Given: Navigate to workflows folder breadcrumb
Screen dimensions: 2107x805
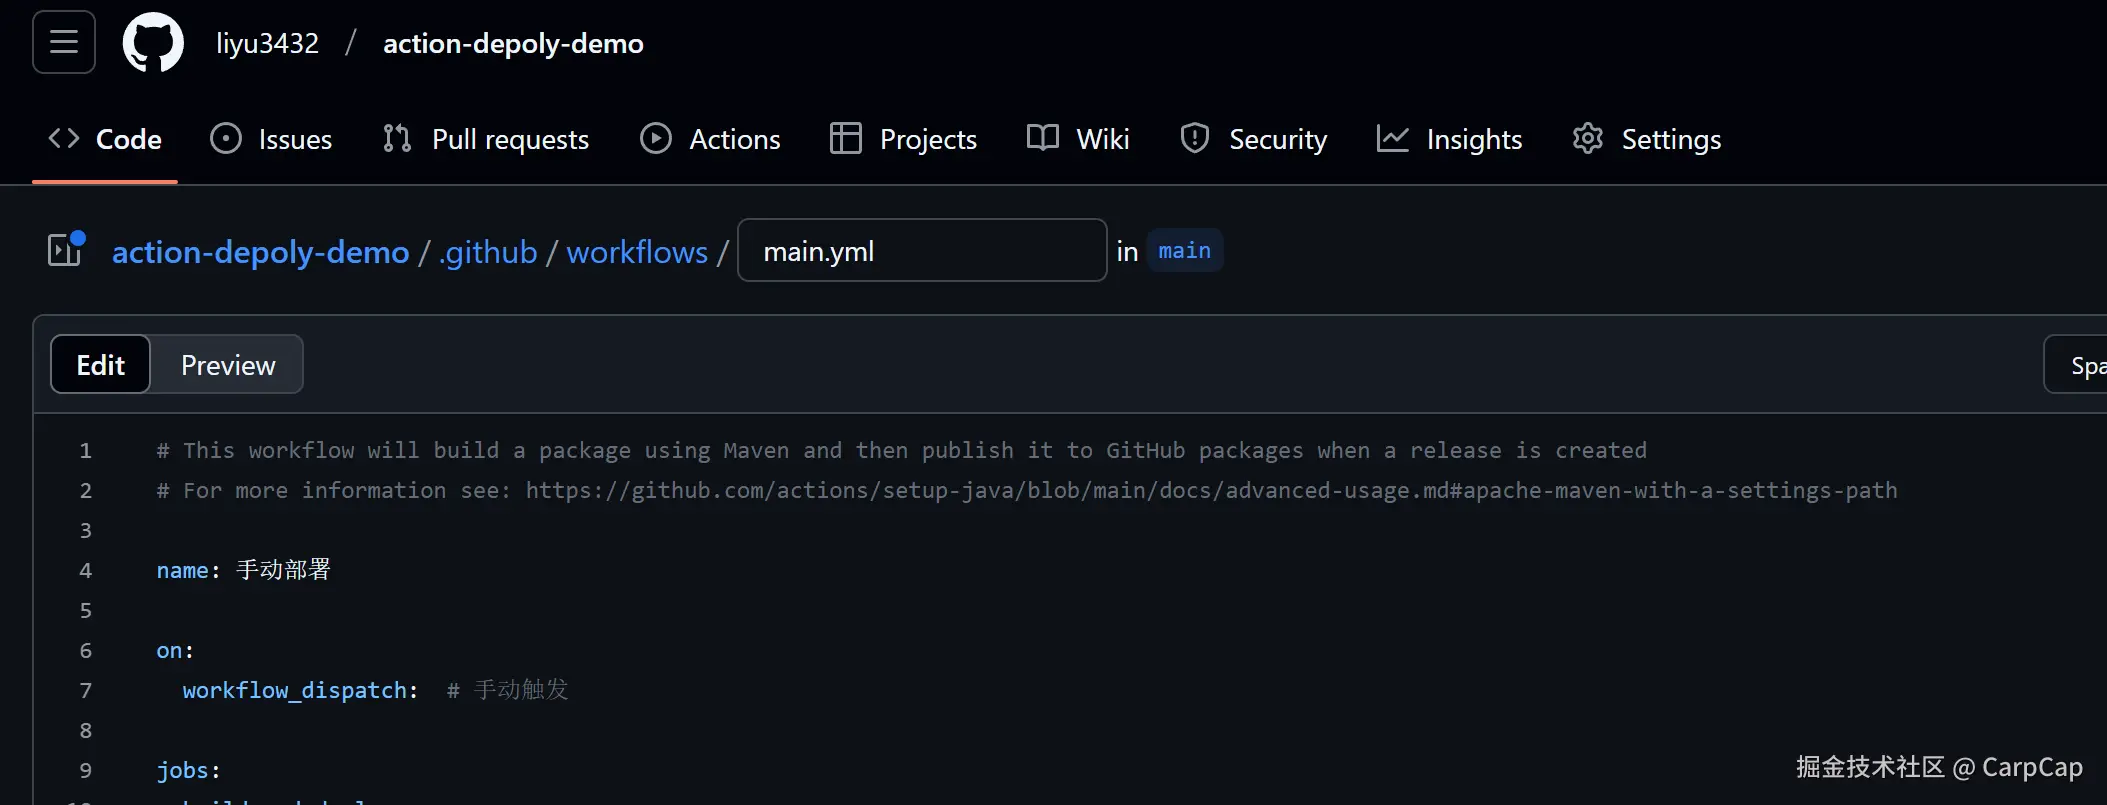Looking at the screenshot, I should pos(637,252).
